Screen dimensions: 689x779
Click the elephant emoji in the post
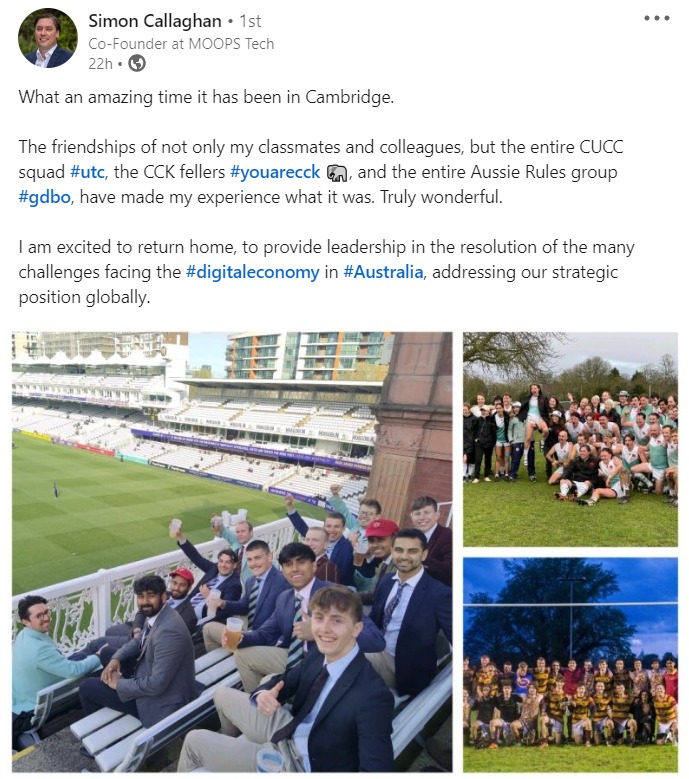point(336,172)
